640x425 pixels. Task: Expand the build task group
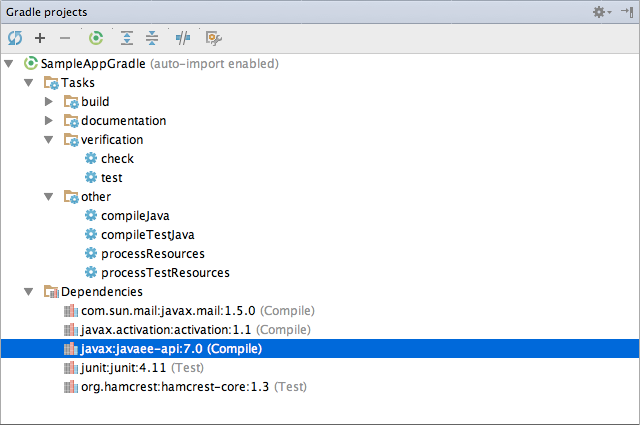[49, 102]
